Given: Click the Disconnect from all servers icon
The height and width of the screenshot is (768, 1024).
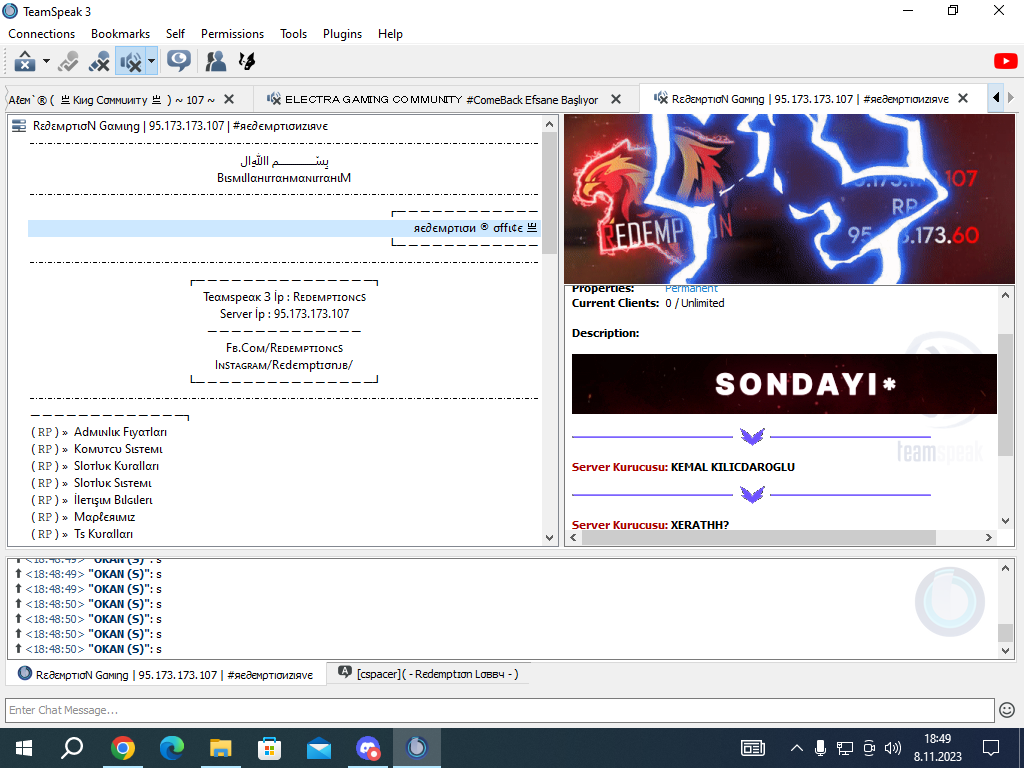Looking at the screenshot, I should pos(99,61).
